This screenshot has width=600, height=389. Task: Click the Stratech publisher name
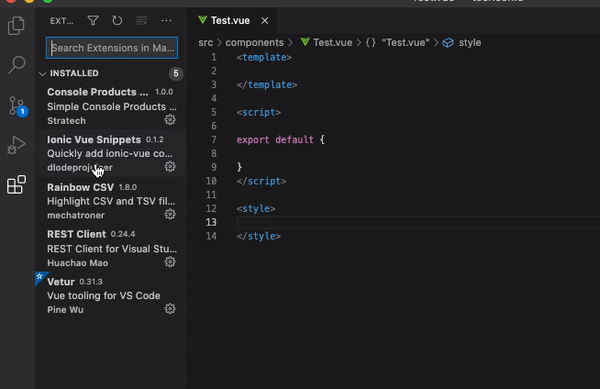coord(66,121)
